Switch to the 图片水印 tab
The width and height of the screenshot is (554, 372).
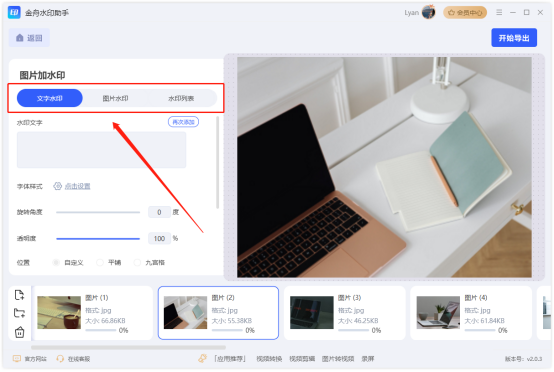coord(115,98)
